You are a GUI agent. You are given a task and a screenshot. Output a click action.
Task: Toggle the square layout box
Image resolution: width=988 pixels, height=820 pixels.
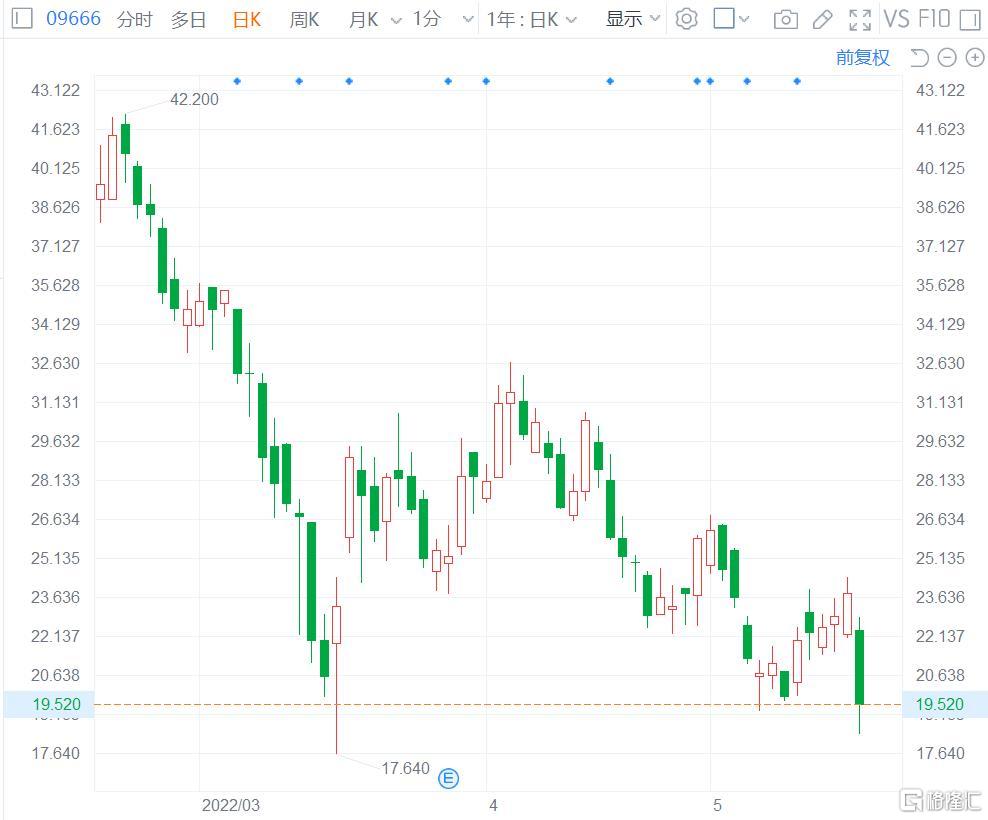pyautogui.click(x=723, y=18)
